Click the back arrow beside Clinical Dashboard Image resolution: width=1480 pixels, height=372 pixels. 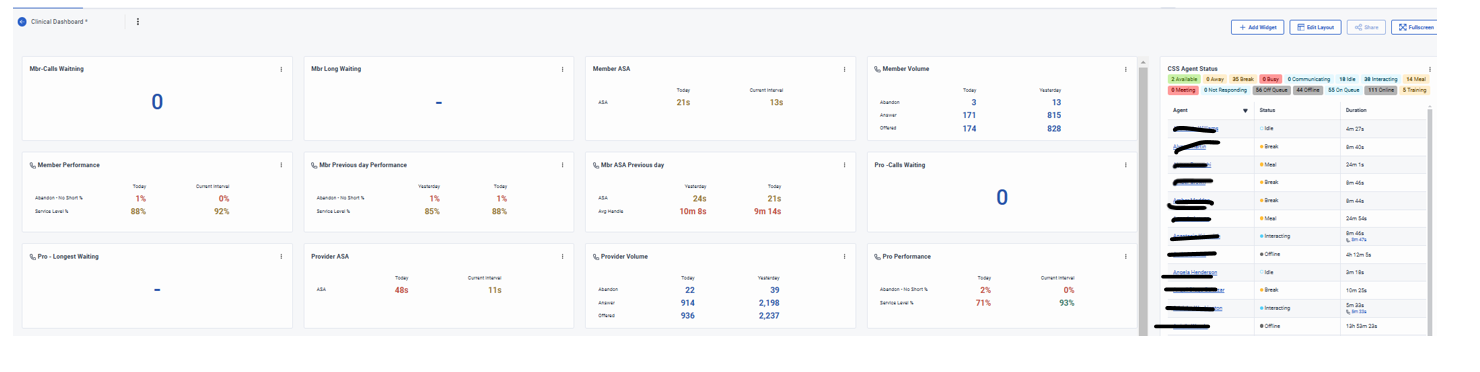(22, 21)
